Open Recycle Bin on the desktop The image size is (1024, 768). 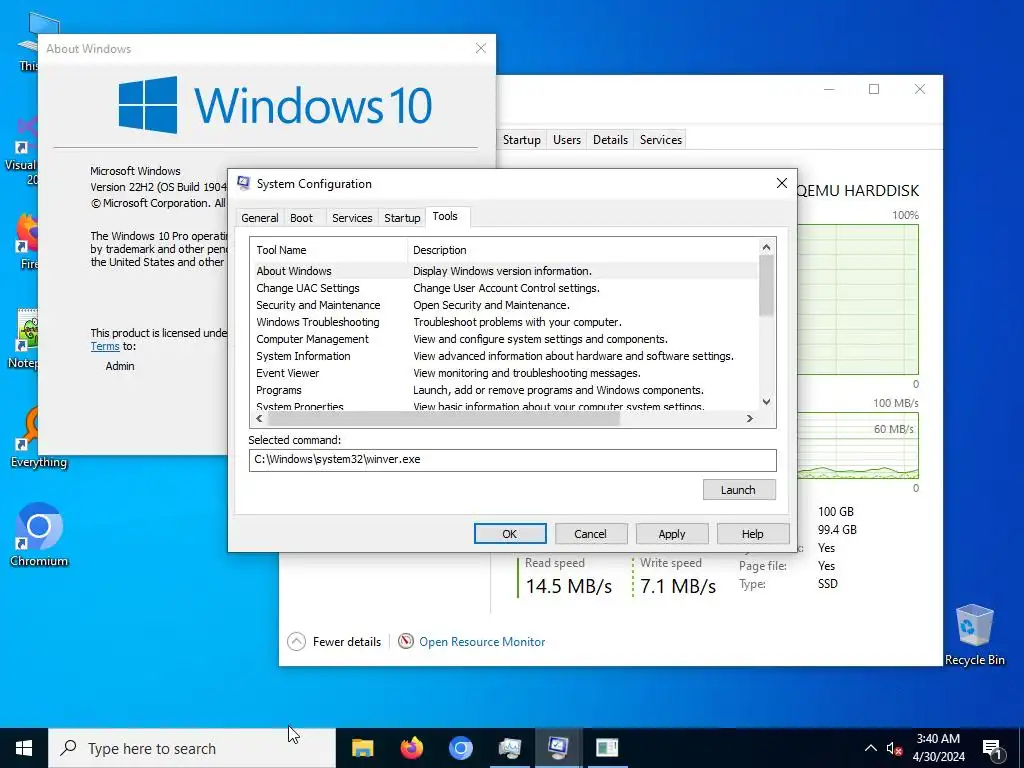click(974, 635)
